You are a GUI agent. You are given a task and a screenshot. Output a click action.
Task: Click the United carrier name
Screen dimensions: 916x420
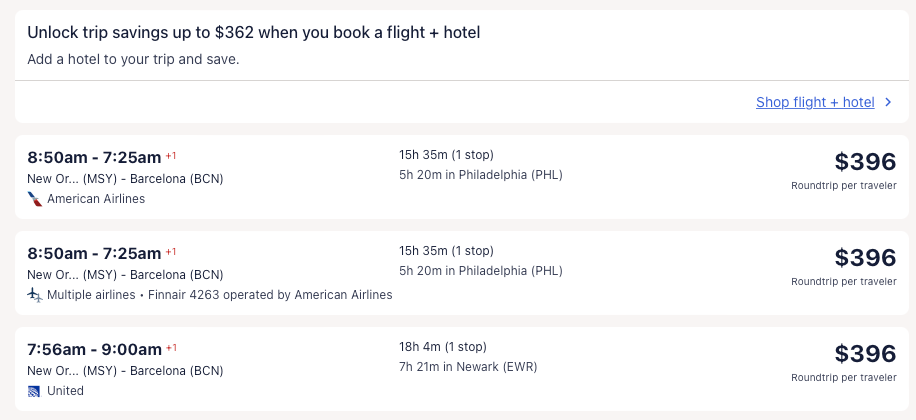coord(66,391)
